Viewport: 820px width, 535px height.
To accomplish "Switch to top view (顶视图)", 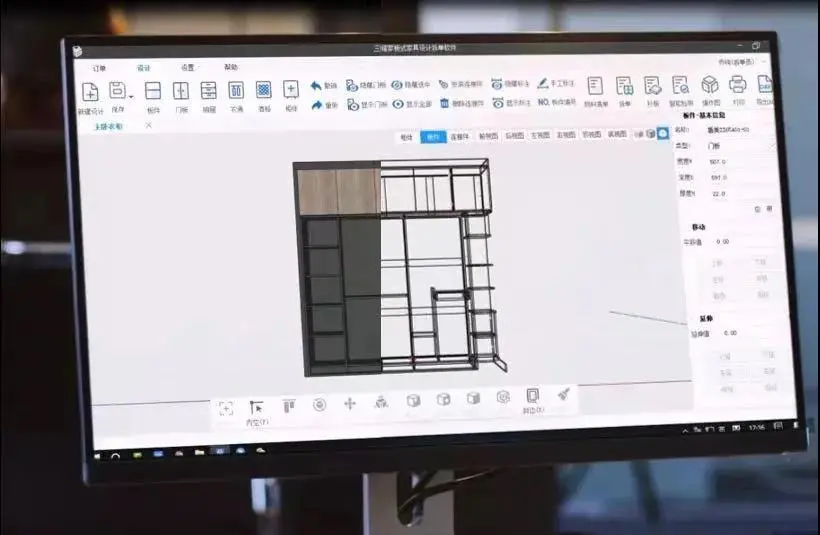I will (591, 134).
